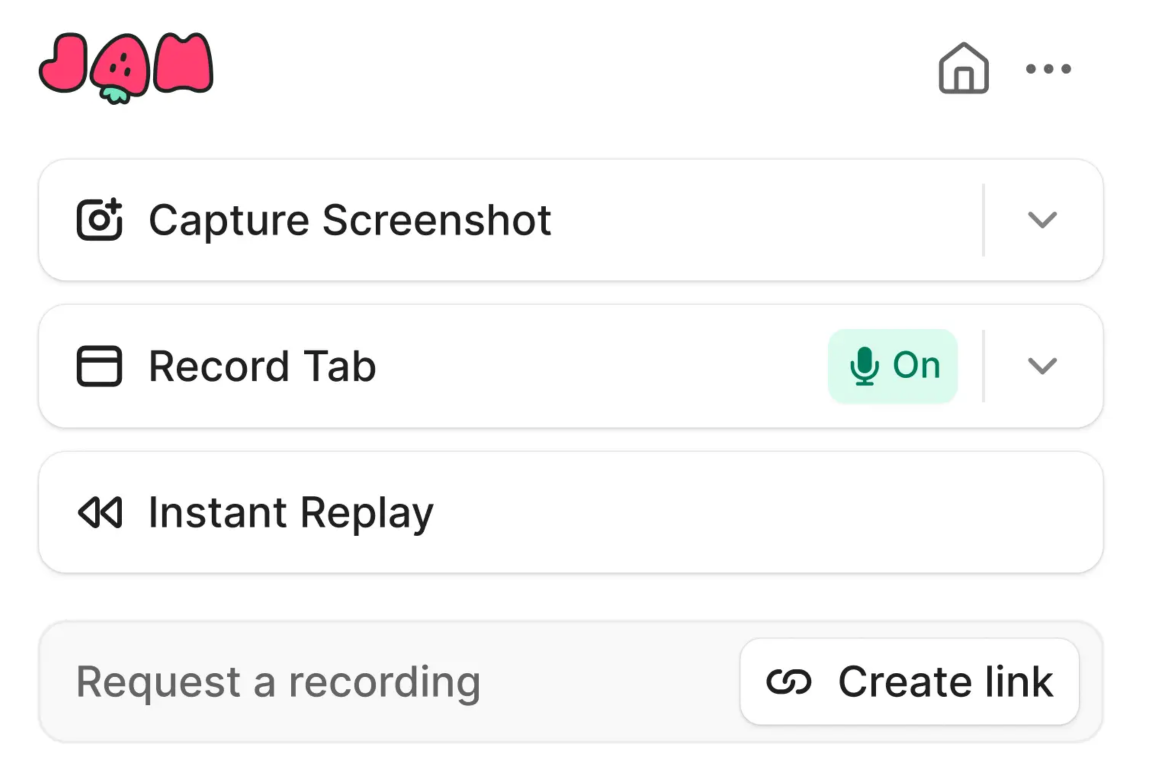Open the three-dot more options menu
Viewport: 1152px width, 777px height.
[1048, 69]
